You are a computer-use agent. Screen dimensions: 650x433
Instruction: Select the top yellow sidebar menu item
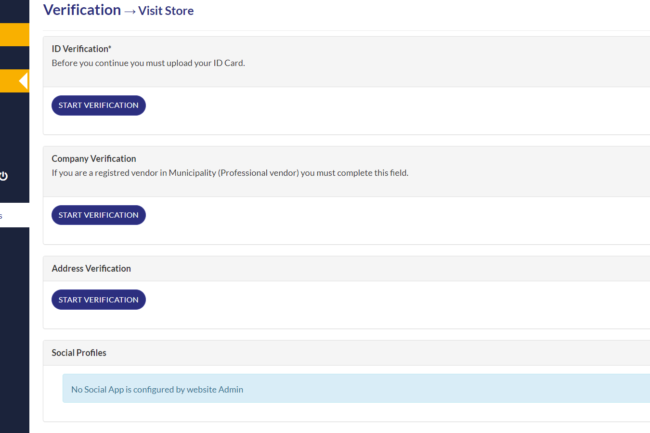click(x=14, y=35)
